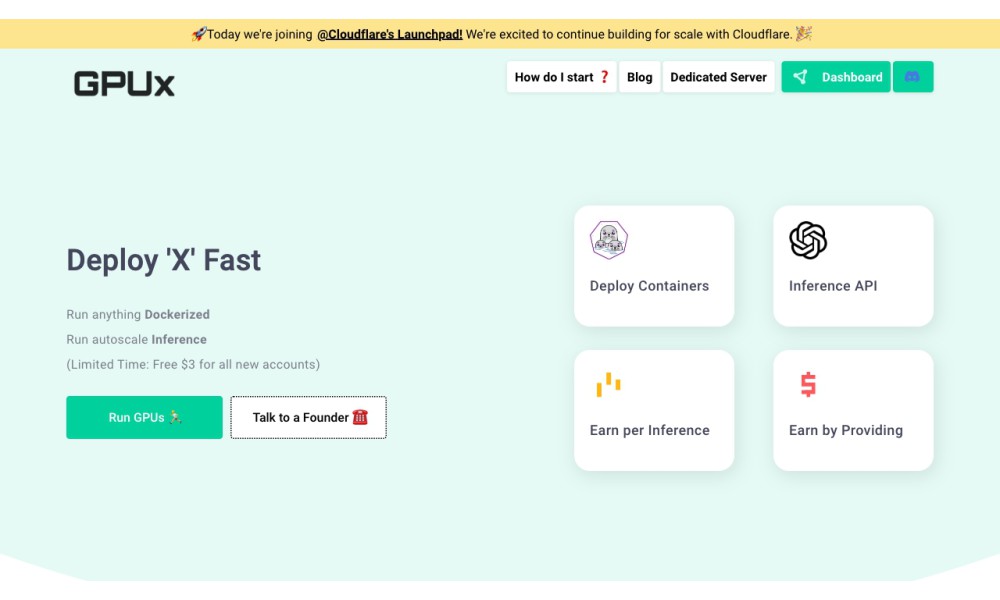Open the Dedicated Server page
This screenshot has height=600, width=1000.
tap(718, 77)
